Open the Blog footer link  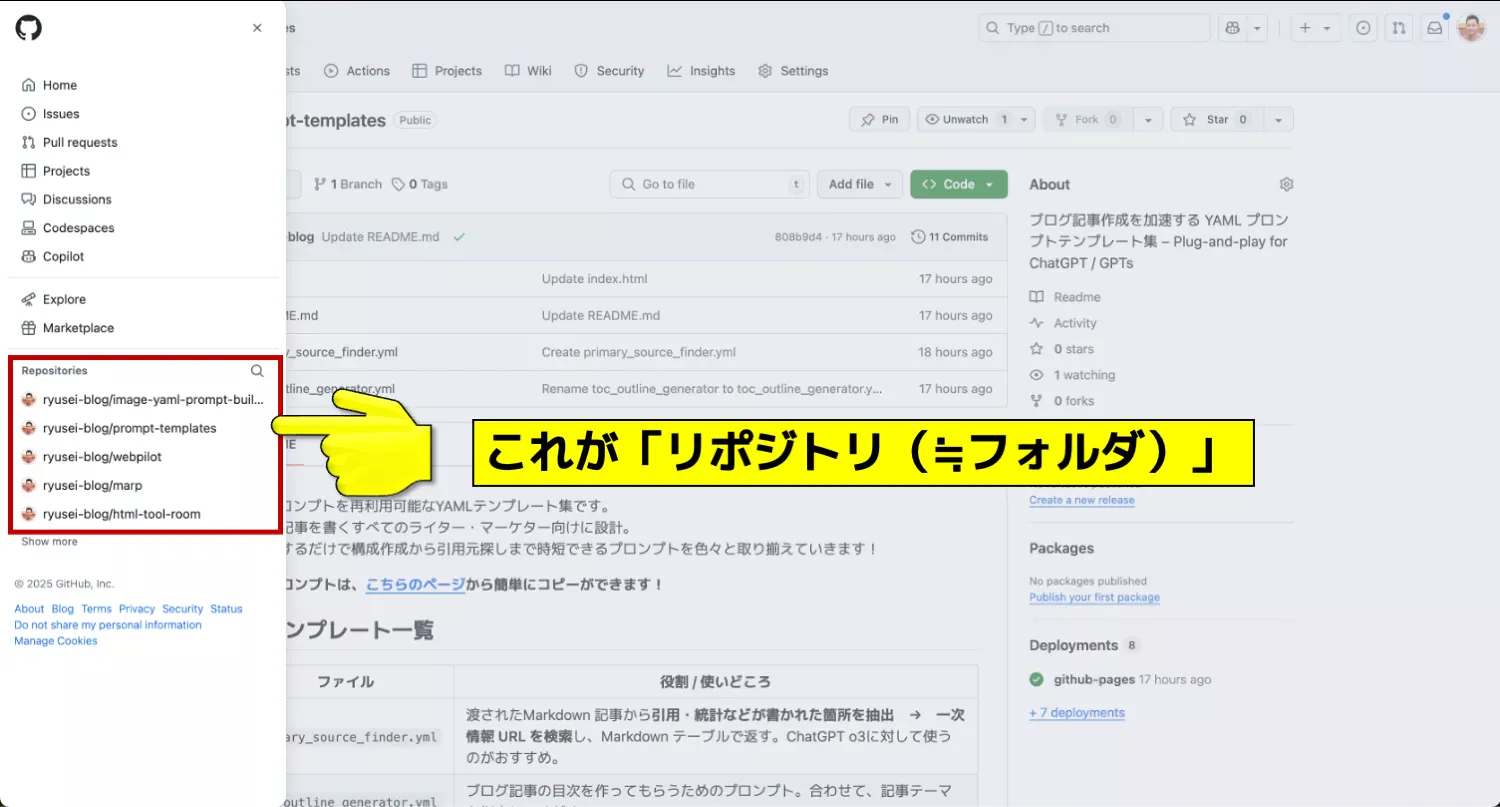point(62,609)
